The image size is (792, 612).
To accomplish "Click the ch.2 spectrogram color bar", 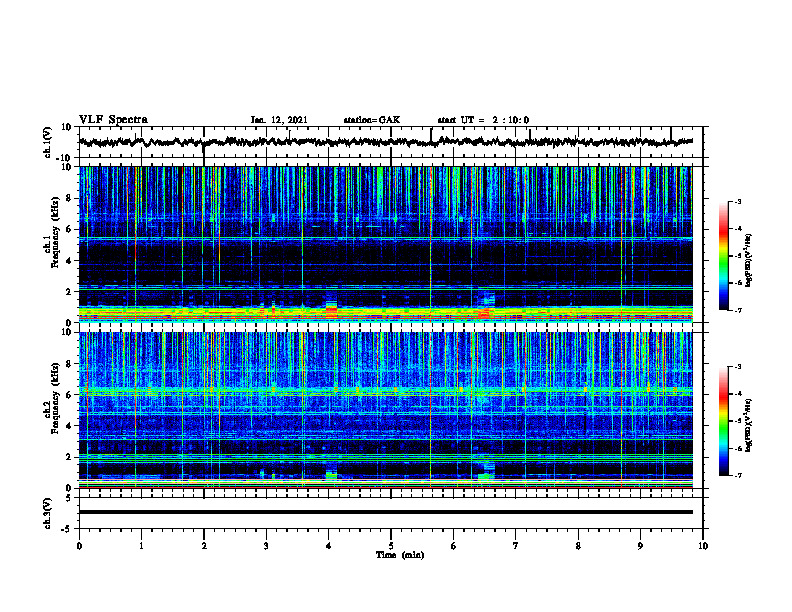I will click(x=723, y=421).
